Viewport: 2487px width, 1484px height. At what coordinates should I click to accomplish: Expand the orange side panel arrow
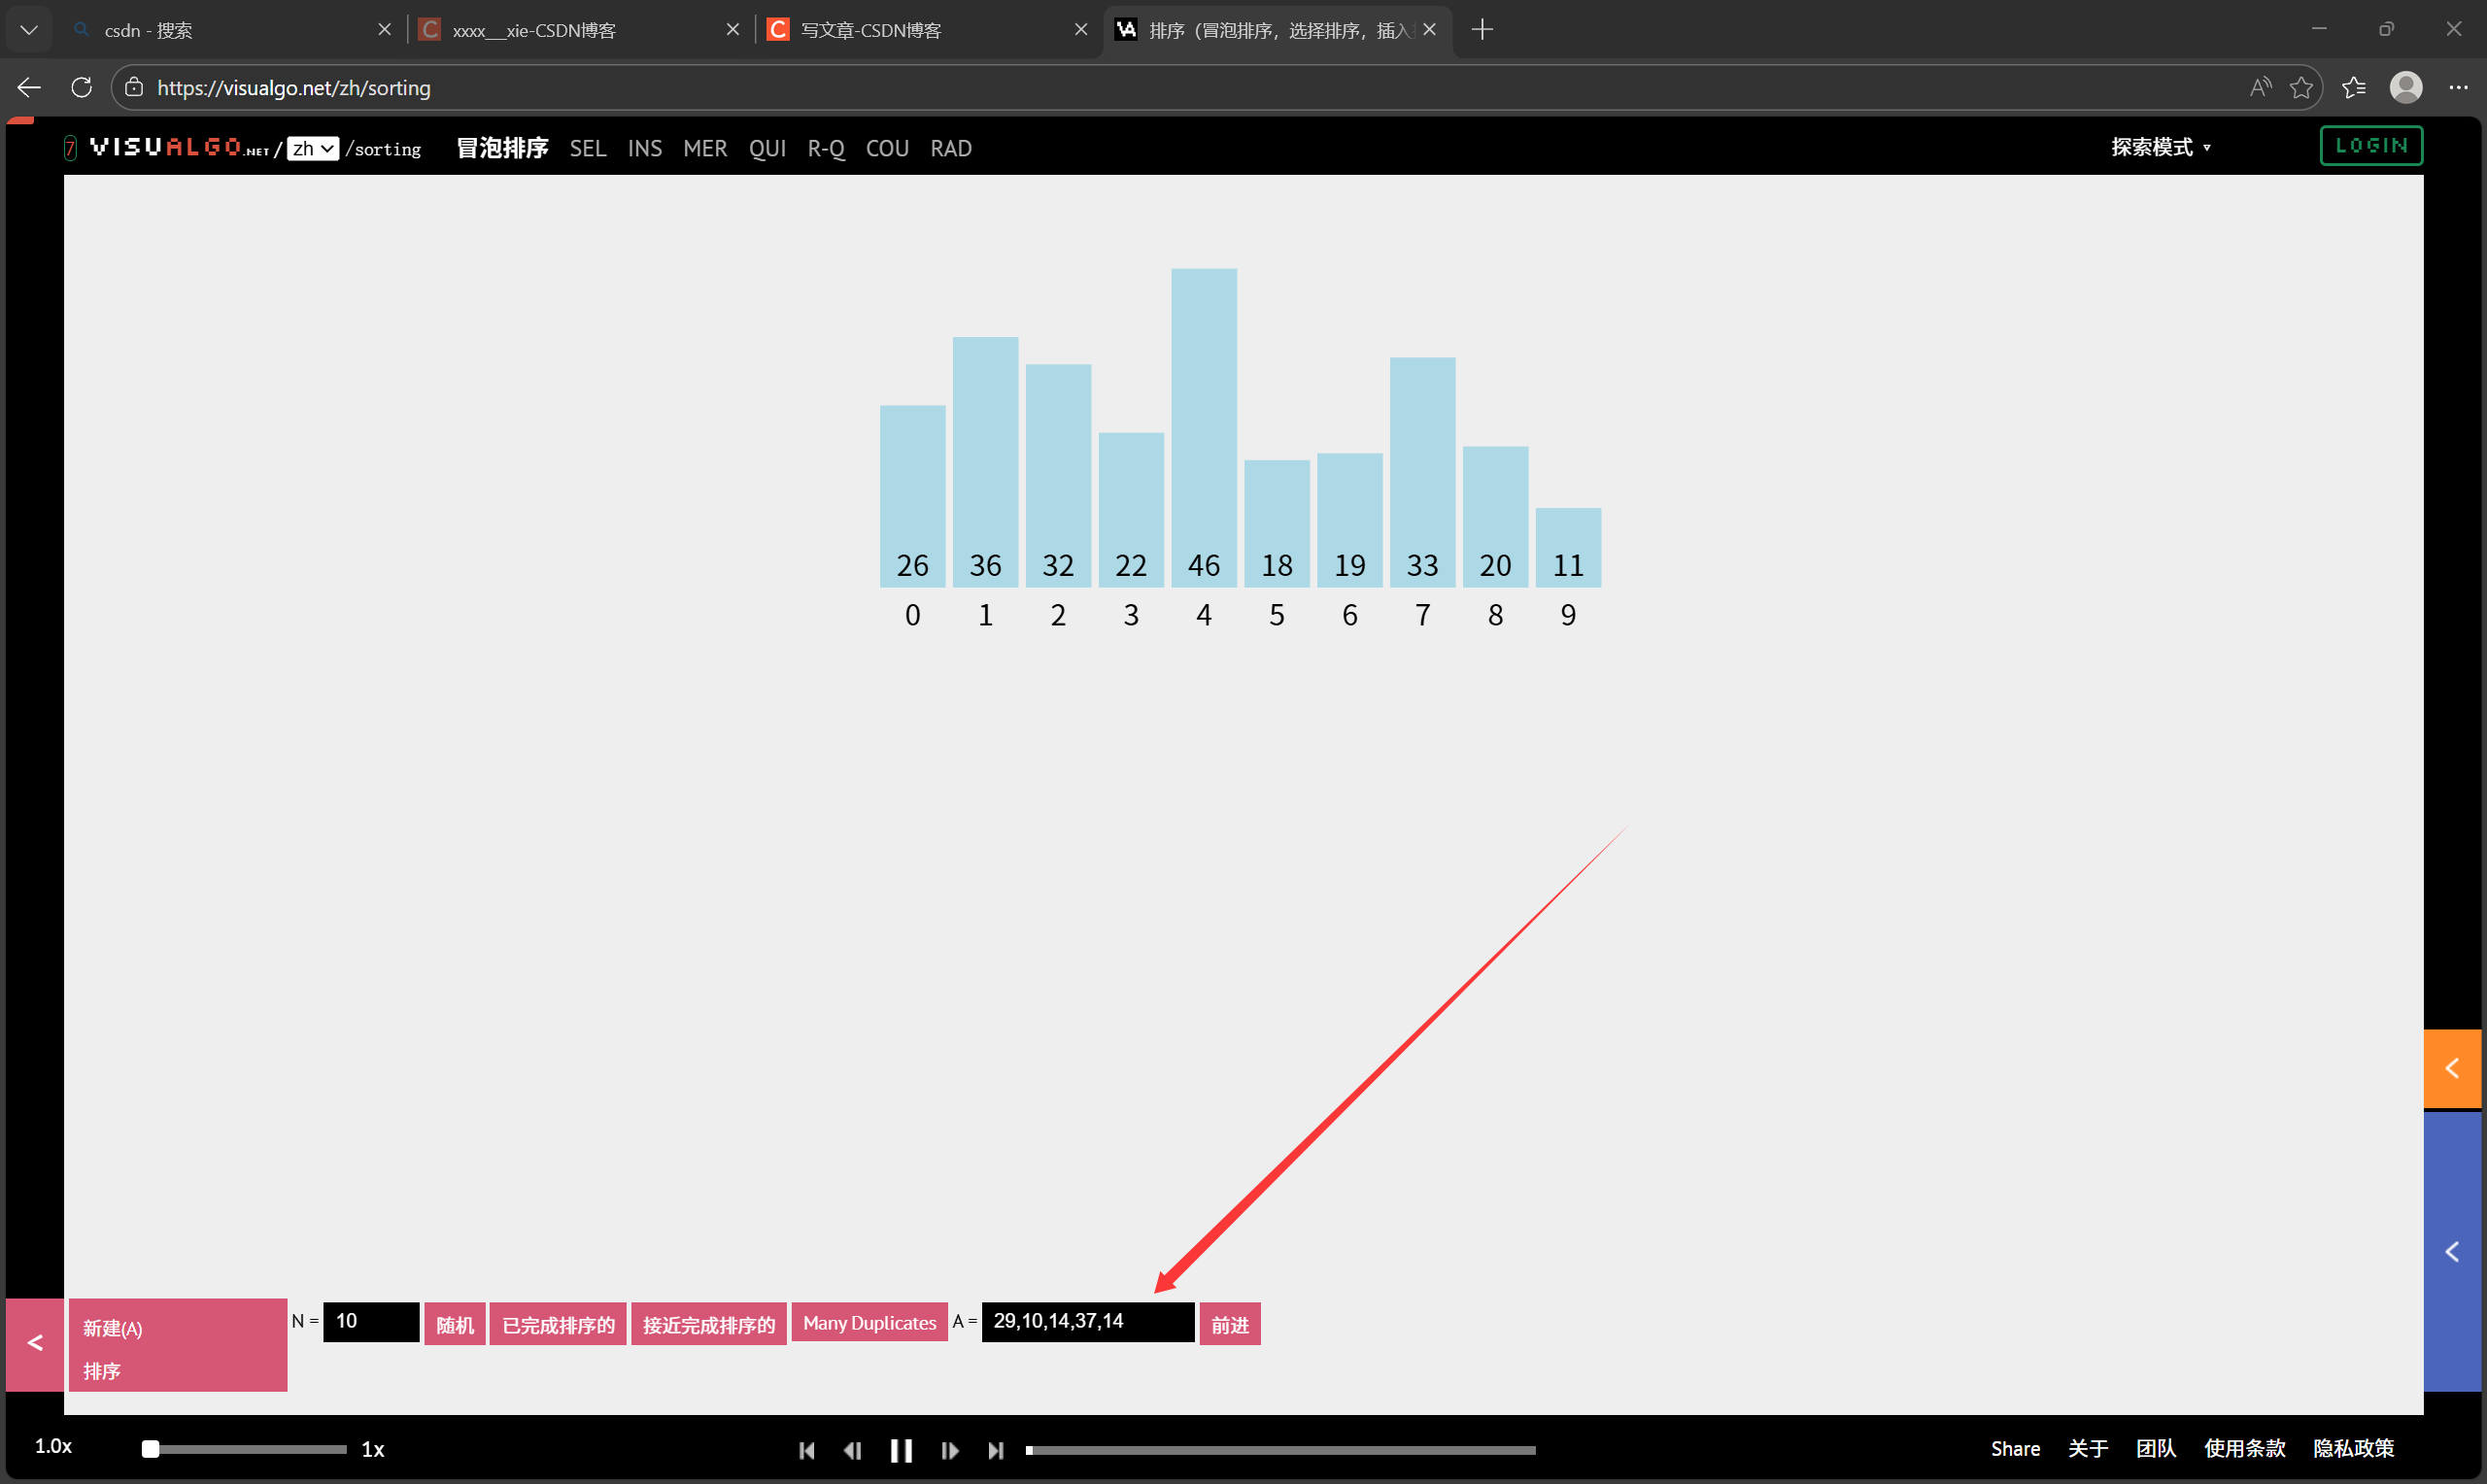click(2453, 1068)
